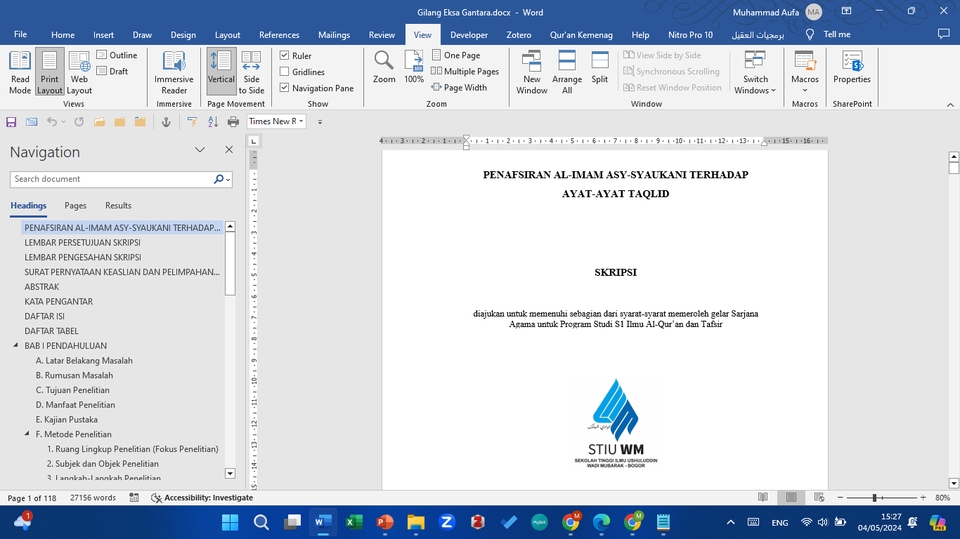Image resolution: width=960 pixels, height=539 pixels.
Task: Switch to Web Layout view
Action: point(79,72)
